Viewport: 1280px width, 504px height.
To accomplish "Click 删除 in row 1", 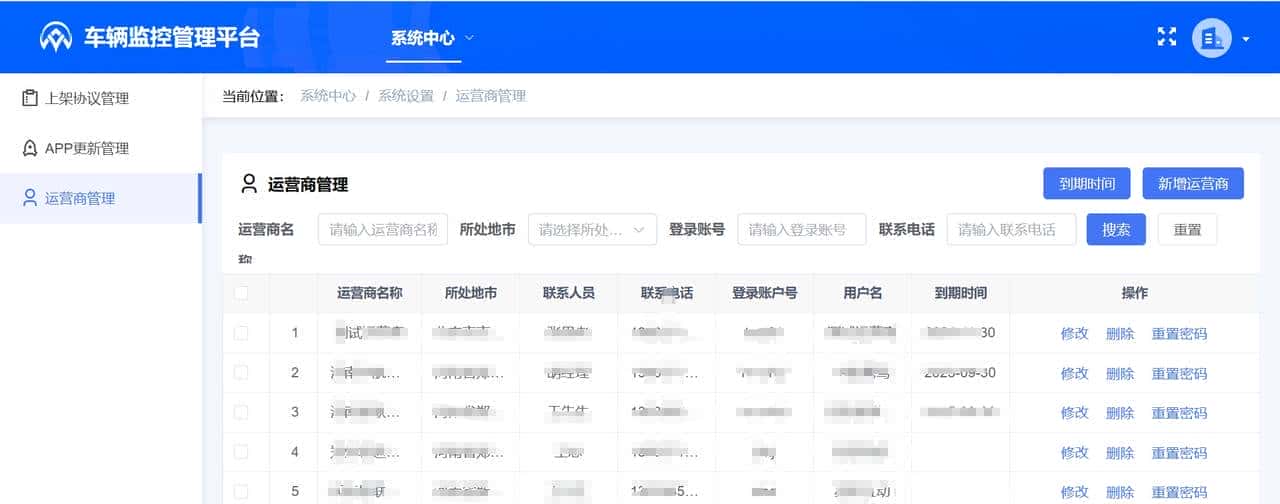I will pyautogui.click(x=1120, y=333).
